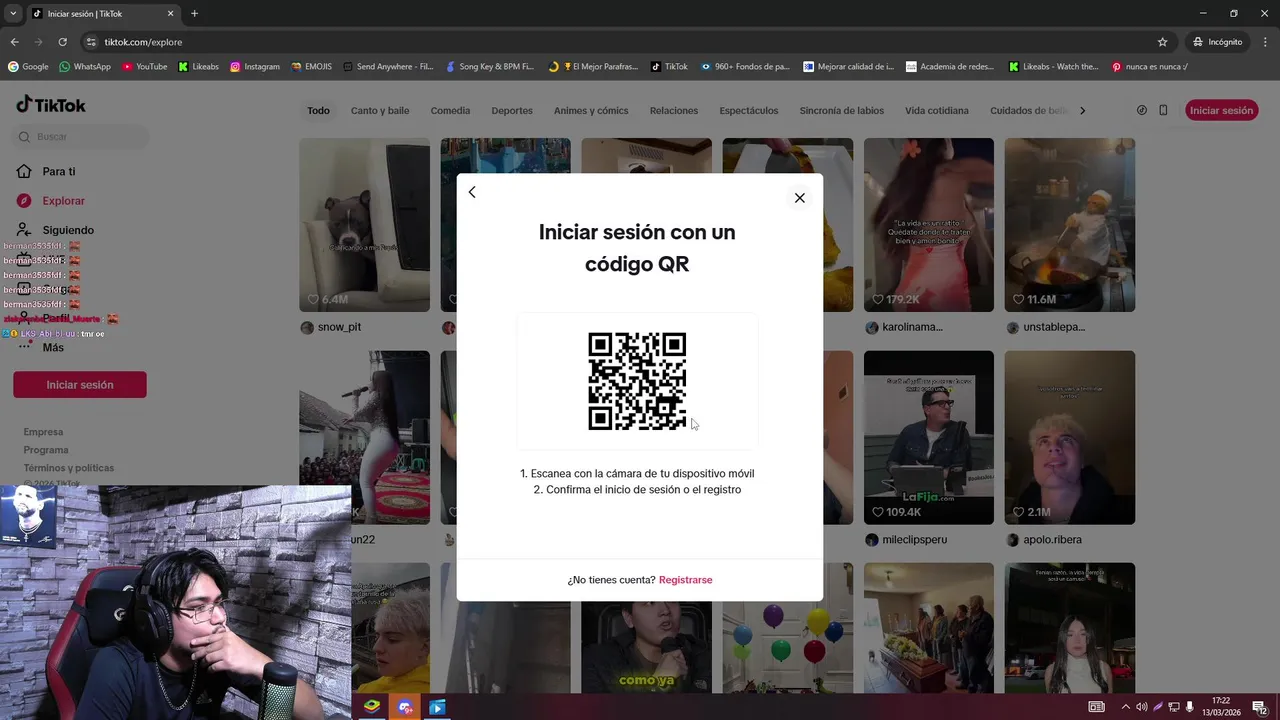Open the Empresa footer link
The height and width of the screenshot is (720, 1280).
point(43,432)
